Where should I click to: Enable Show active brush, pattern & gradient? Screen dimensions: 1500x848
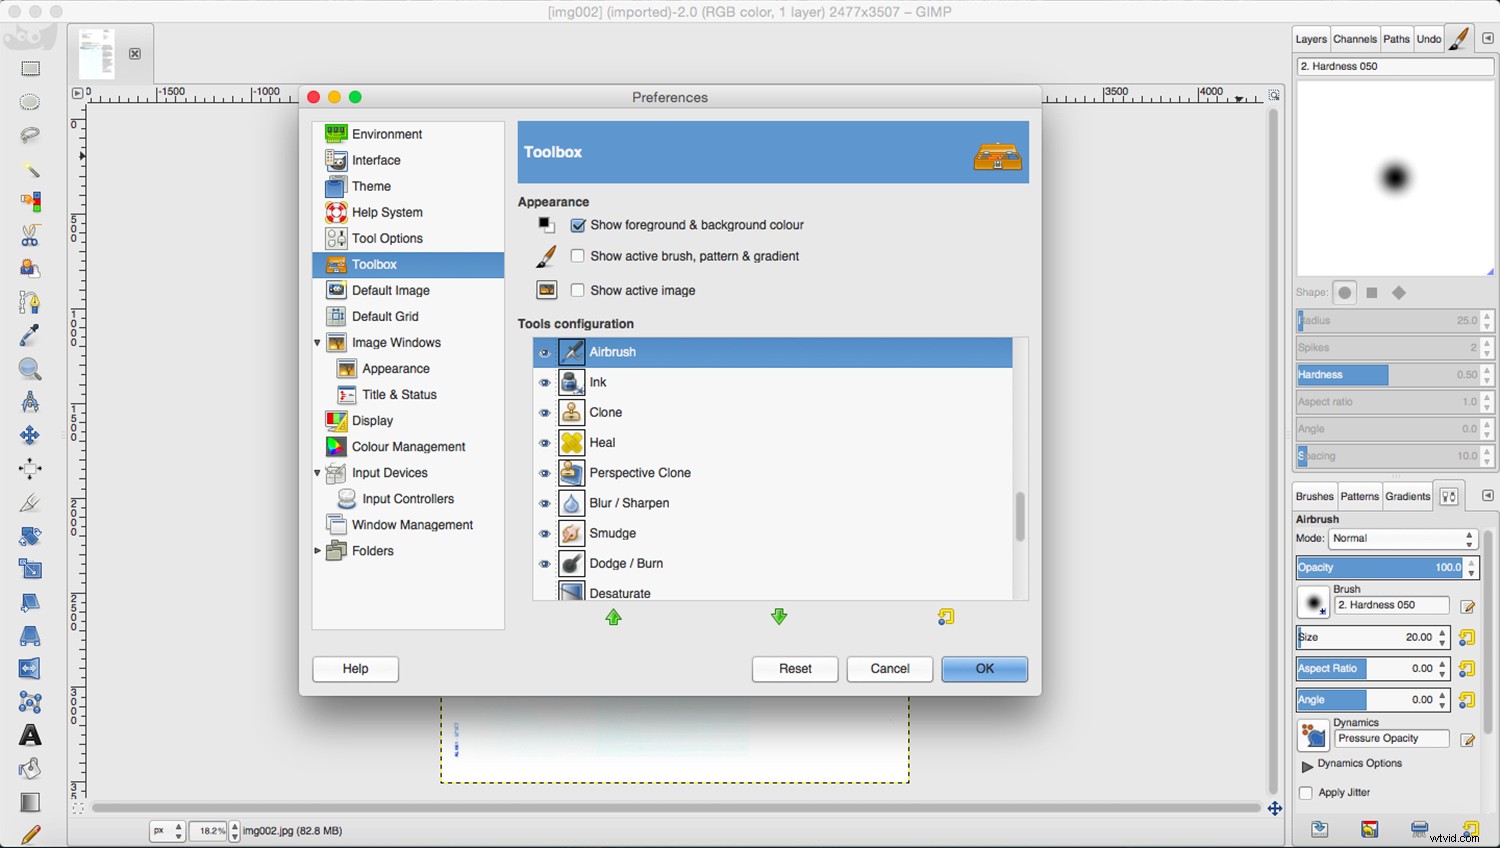(x=578, y=256)
